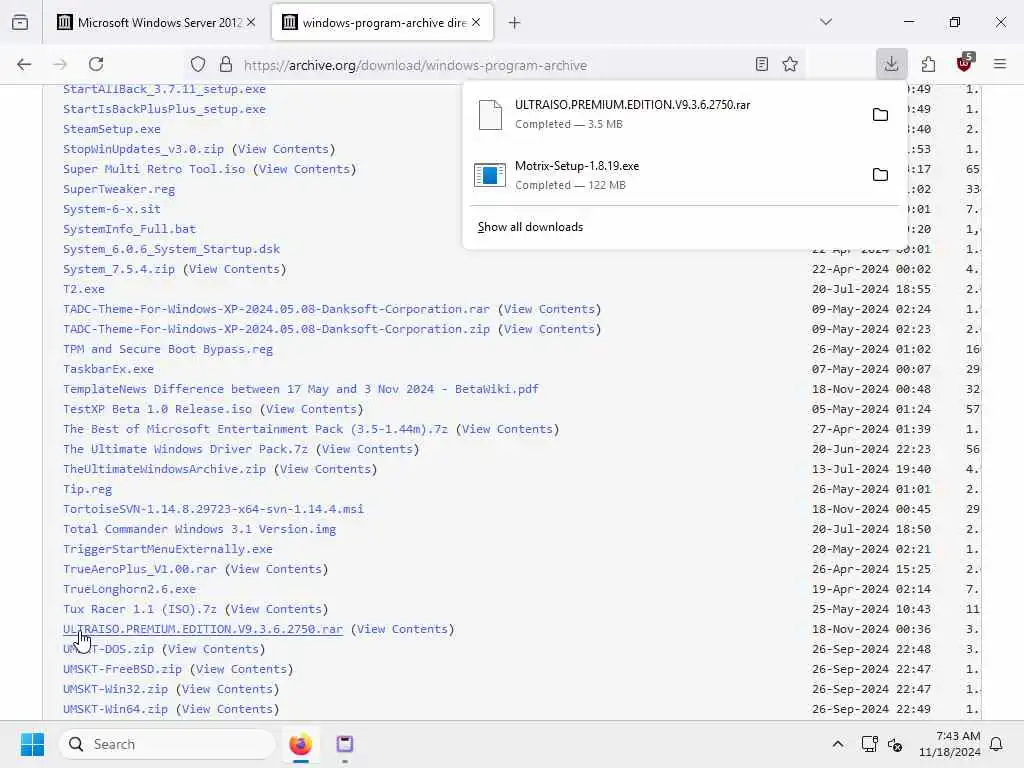
Task: Download TaskbarEx.exe
Action: (108, 369)
